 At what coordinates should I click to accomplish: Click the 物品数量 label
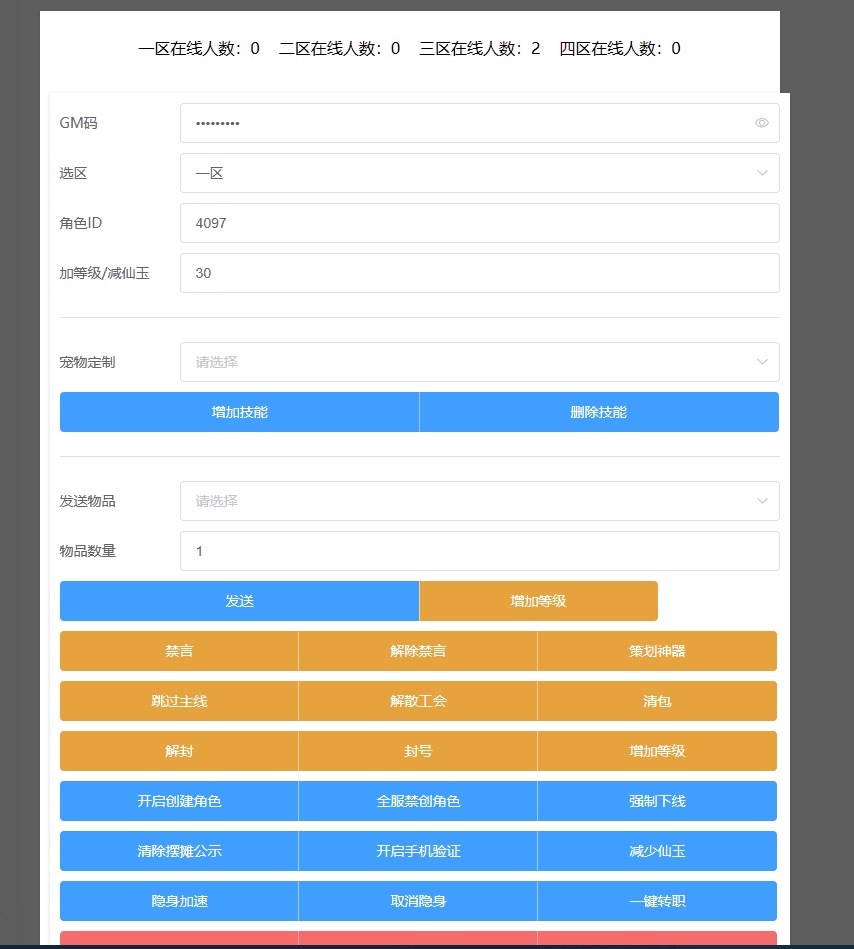click(x=87, y=551)
